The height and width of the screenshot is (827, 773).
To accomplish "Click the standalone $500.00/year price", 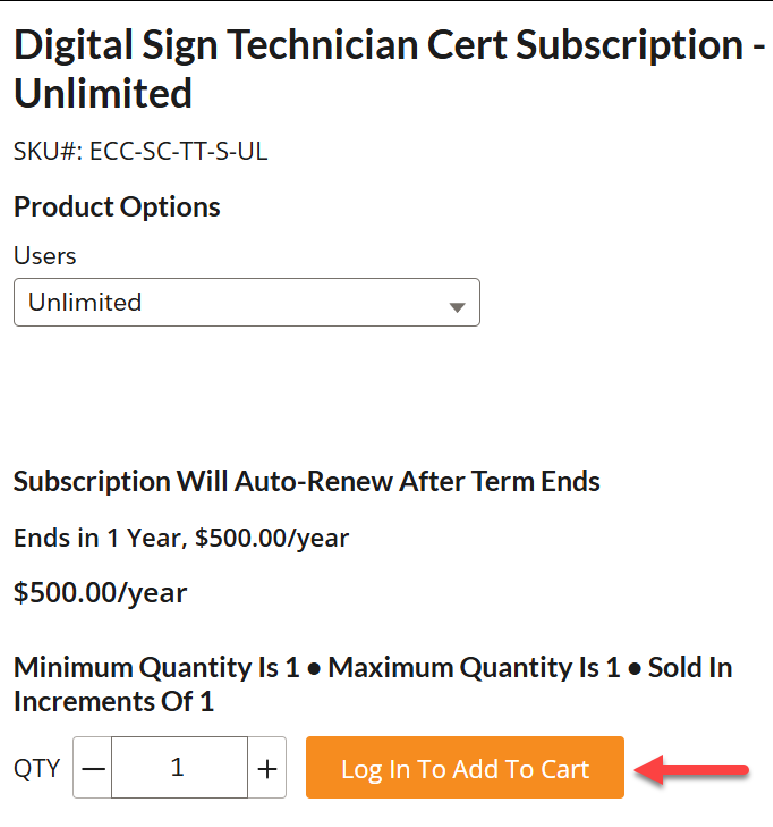I will tap(100, 592).
